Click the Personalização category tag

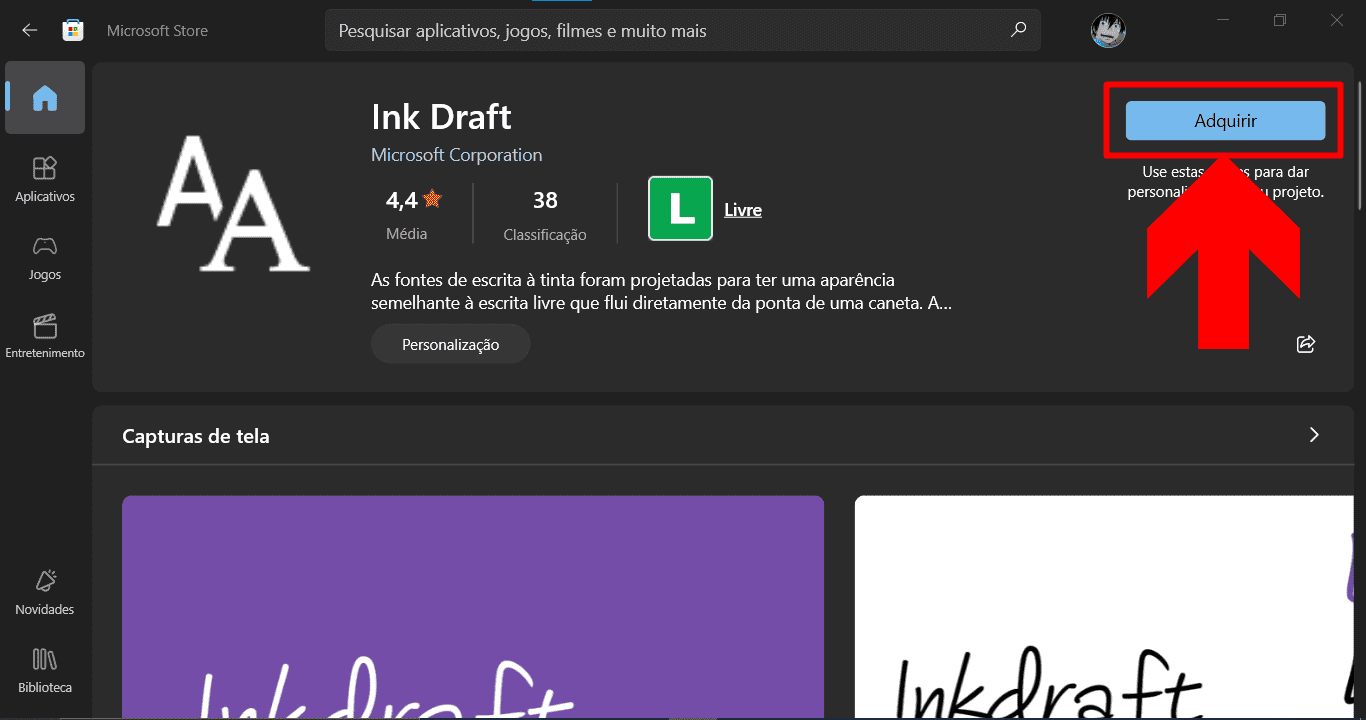click(450, 344)
